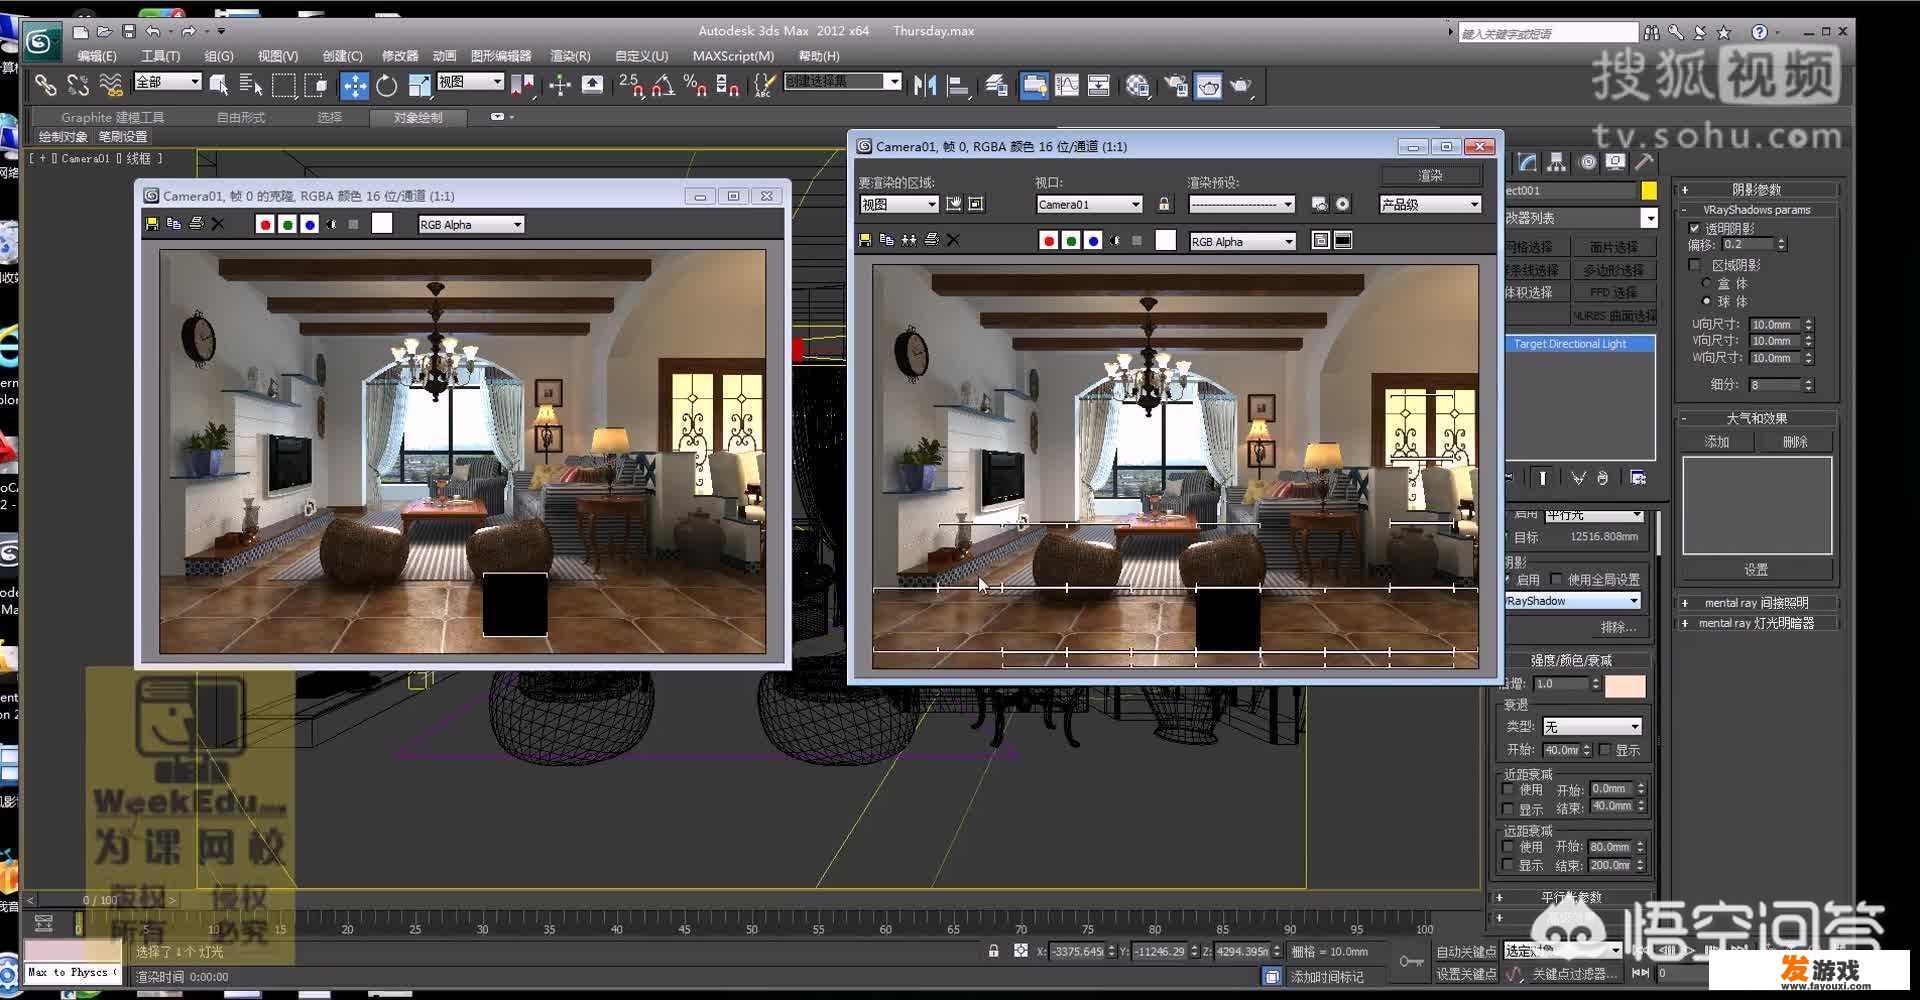Toggle the Percent Snap icon
The image size is (1920, 1000).
tap(695, 86)
